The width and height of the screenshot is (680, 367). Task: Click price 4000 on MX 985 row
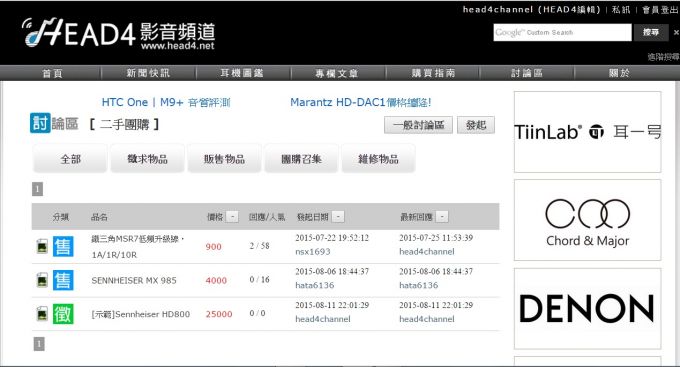pos(216,281)
